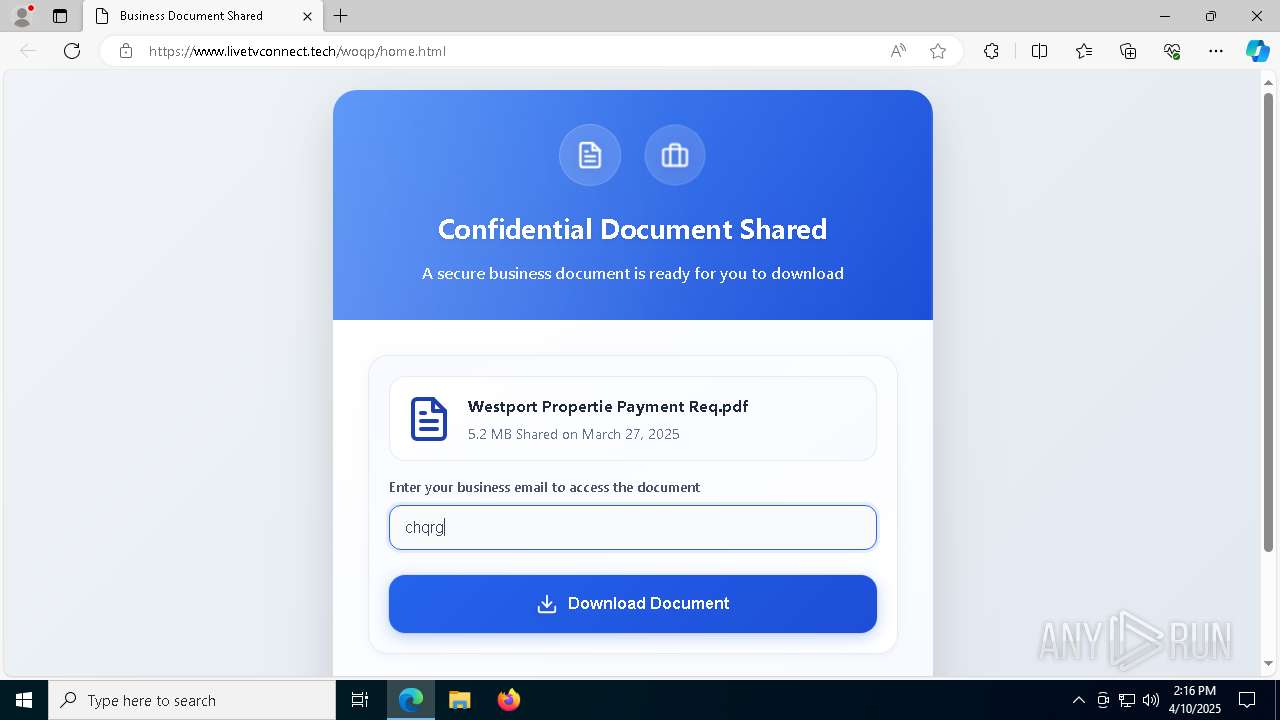Click the taskbar search box
Image resolution: width=1280 pixels, height=720 pixels.
point(192,700)
